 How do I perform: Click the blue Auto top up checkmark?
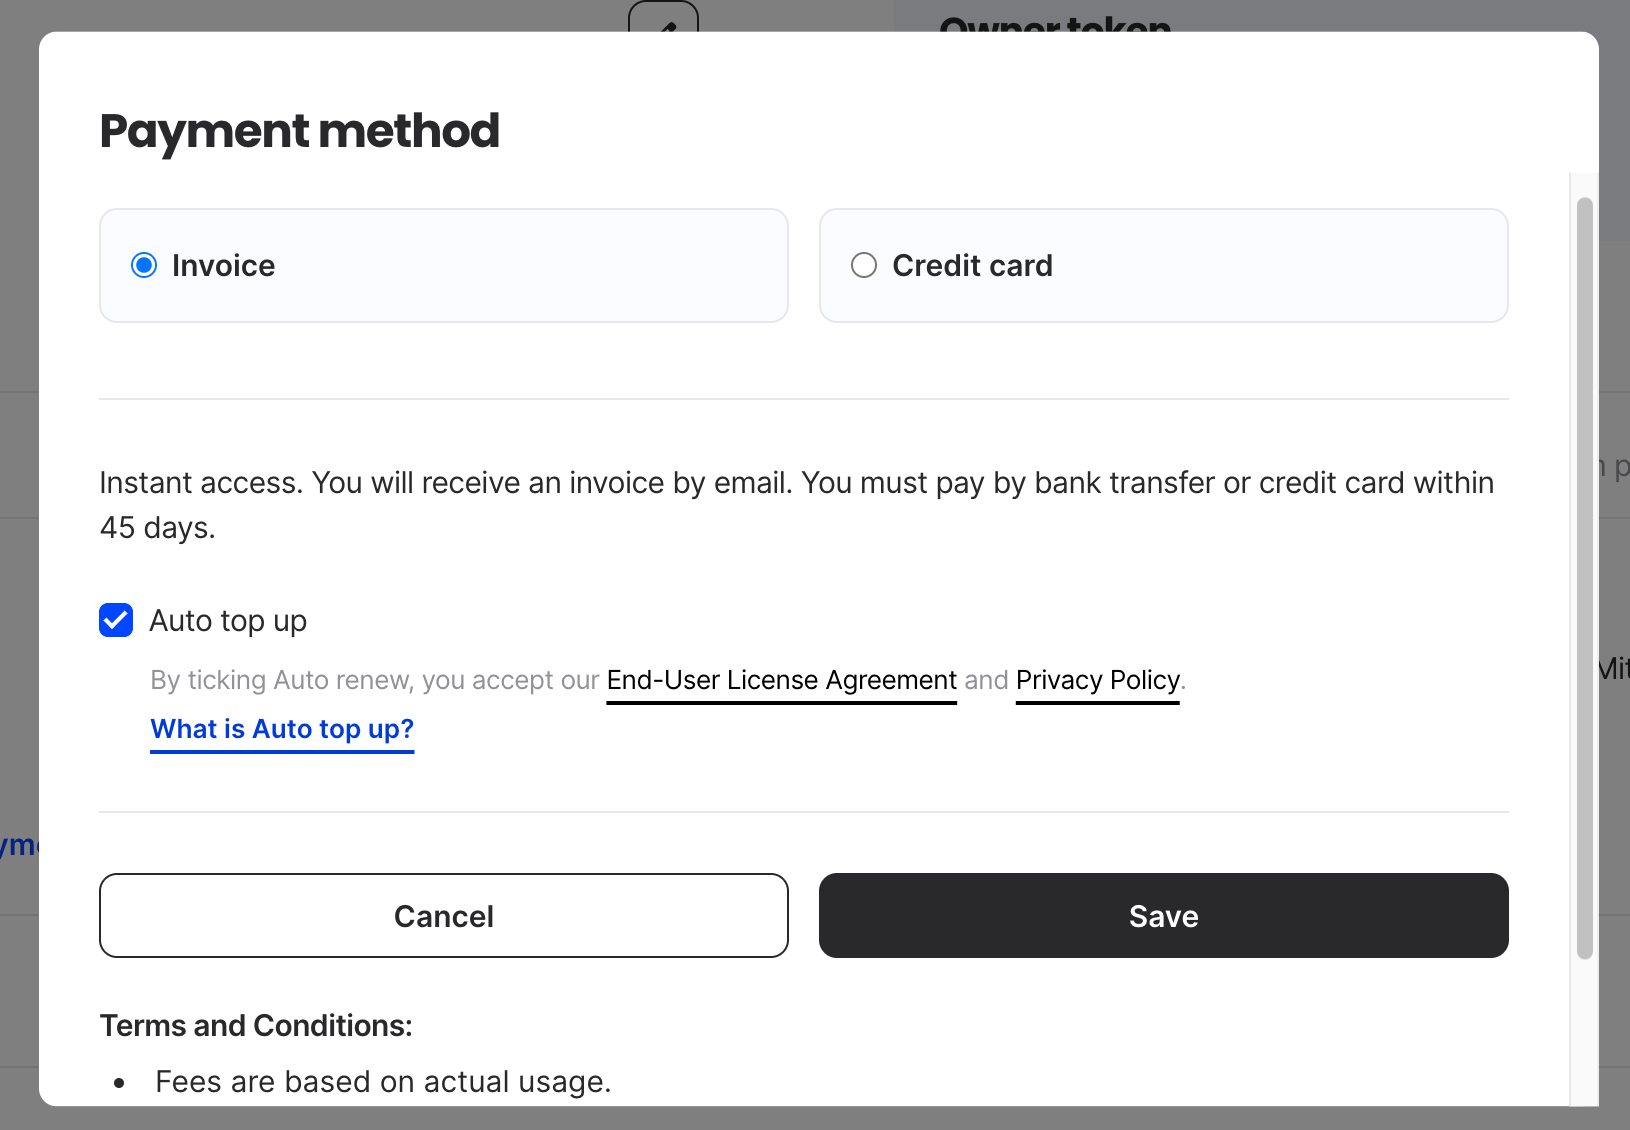pos(116,620)
